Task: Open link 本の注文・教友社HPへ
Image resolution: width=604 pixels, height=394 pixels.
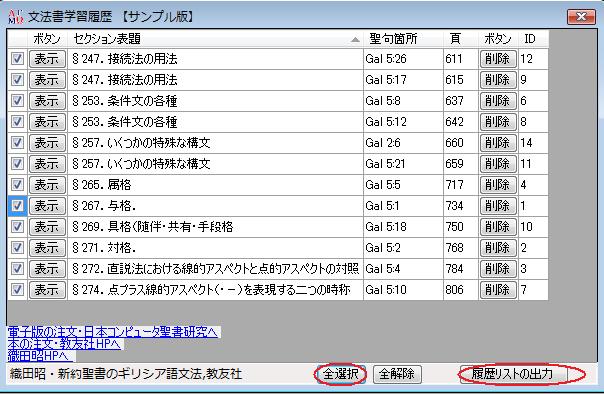Action: point(64,344)
